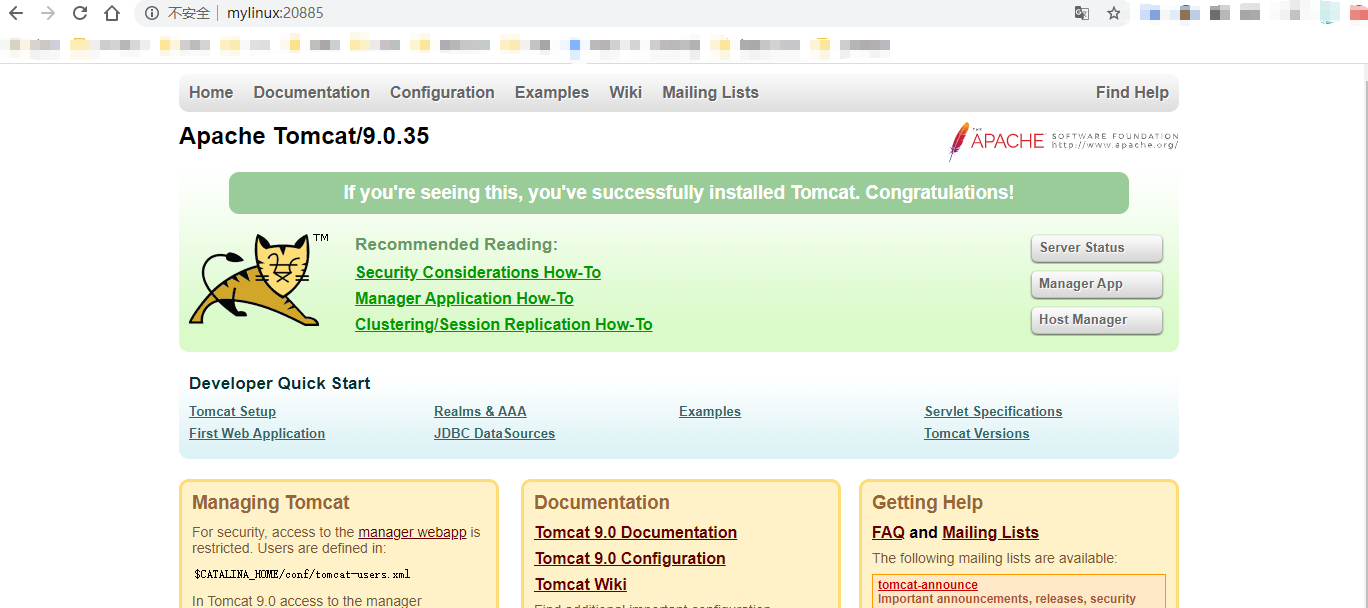Open Clustering/Session Replication How-To link
The width and height of the screenshot is (1368, 608).
coord(504,324)
